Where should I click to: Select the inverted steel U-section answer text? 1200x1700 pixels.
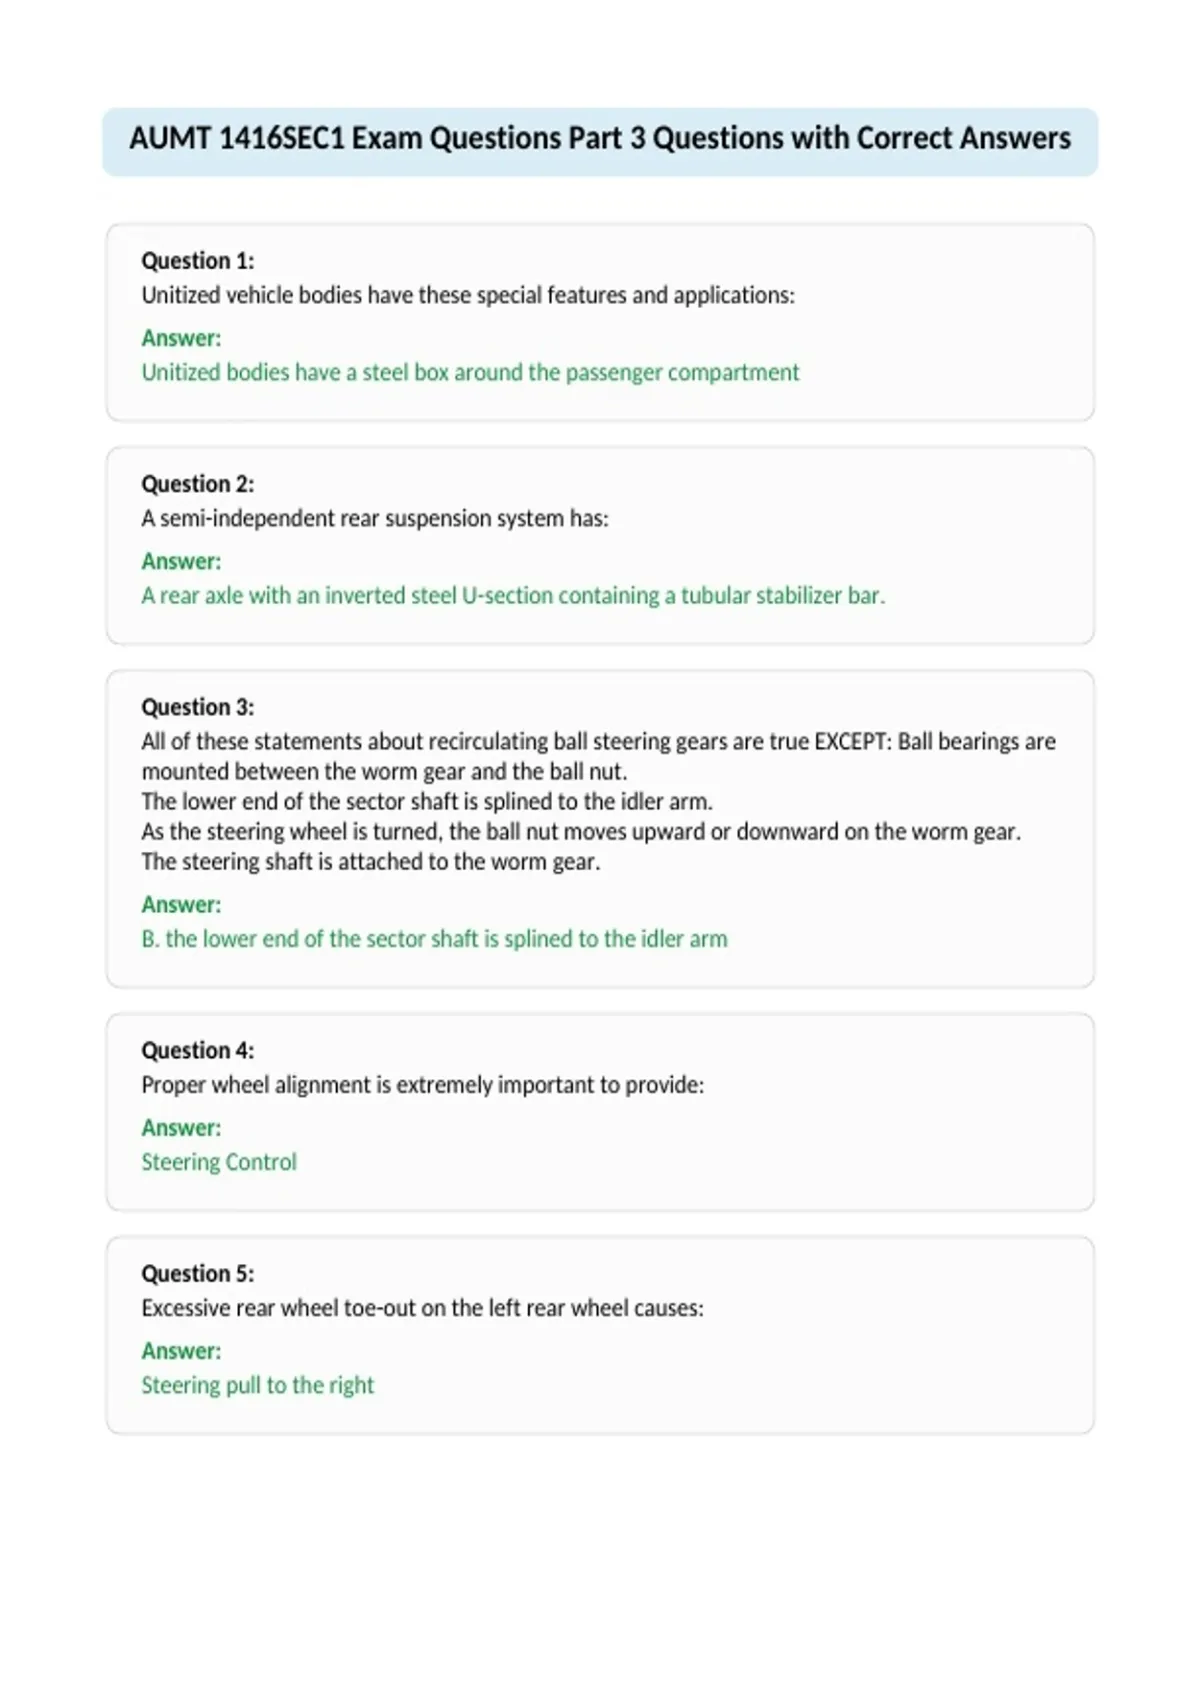513,595
